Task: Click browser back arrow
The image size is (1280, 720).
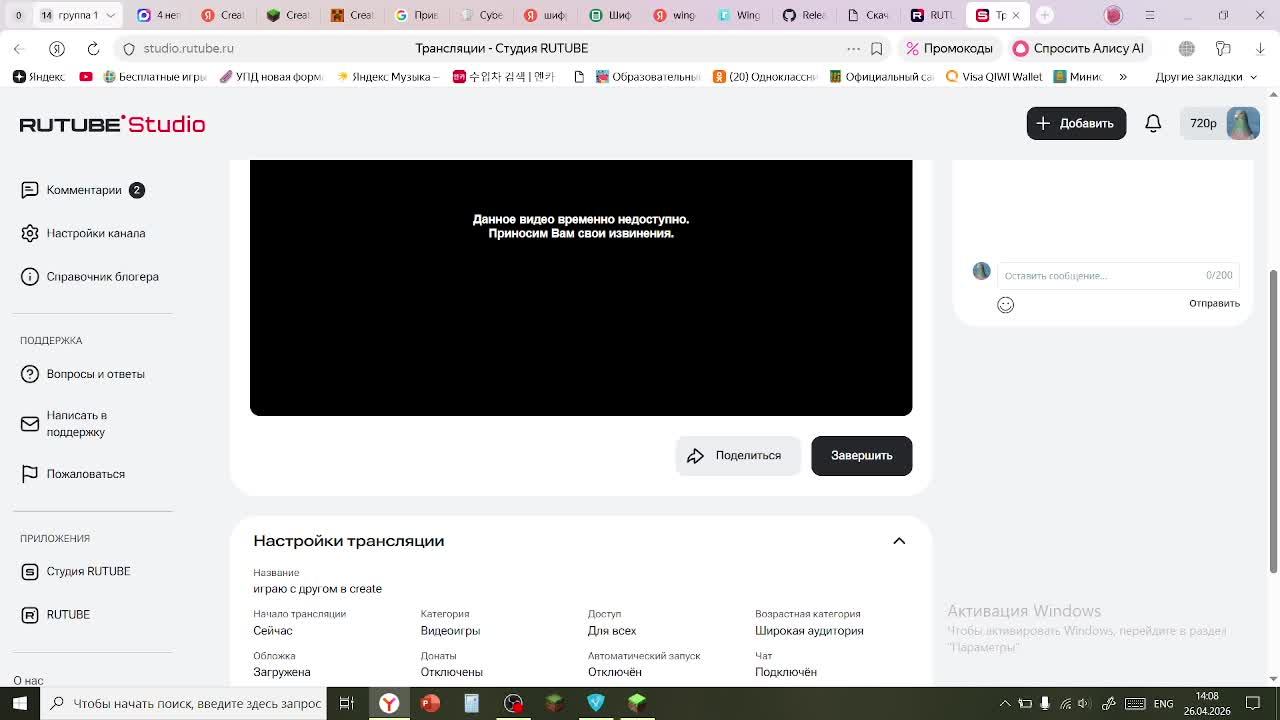Action: pos(19,48)
